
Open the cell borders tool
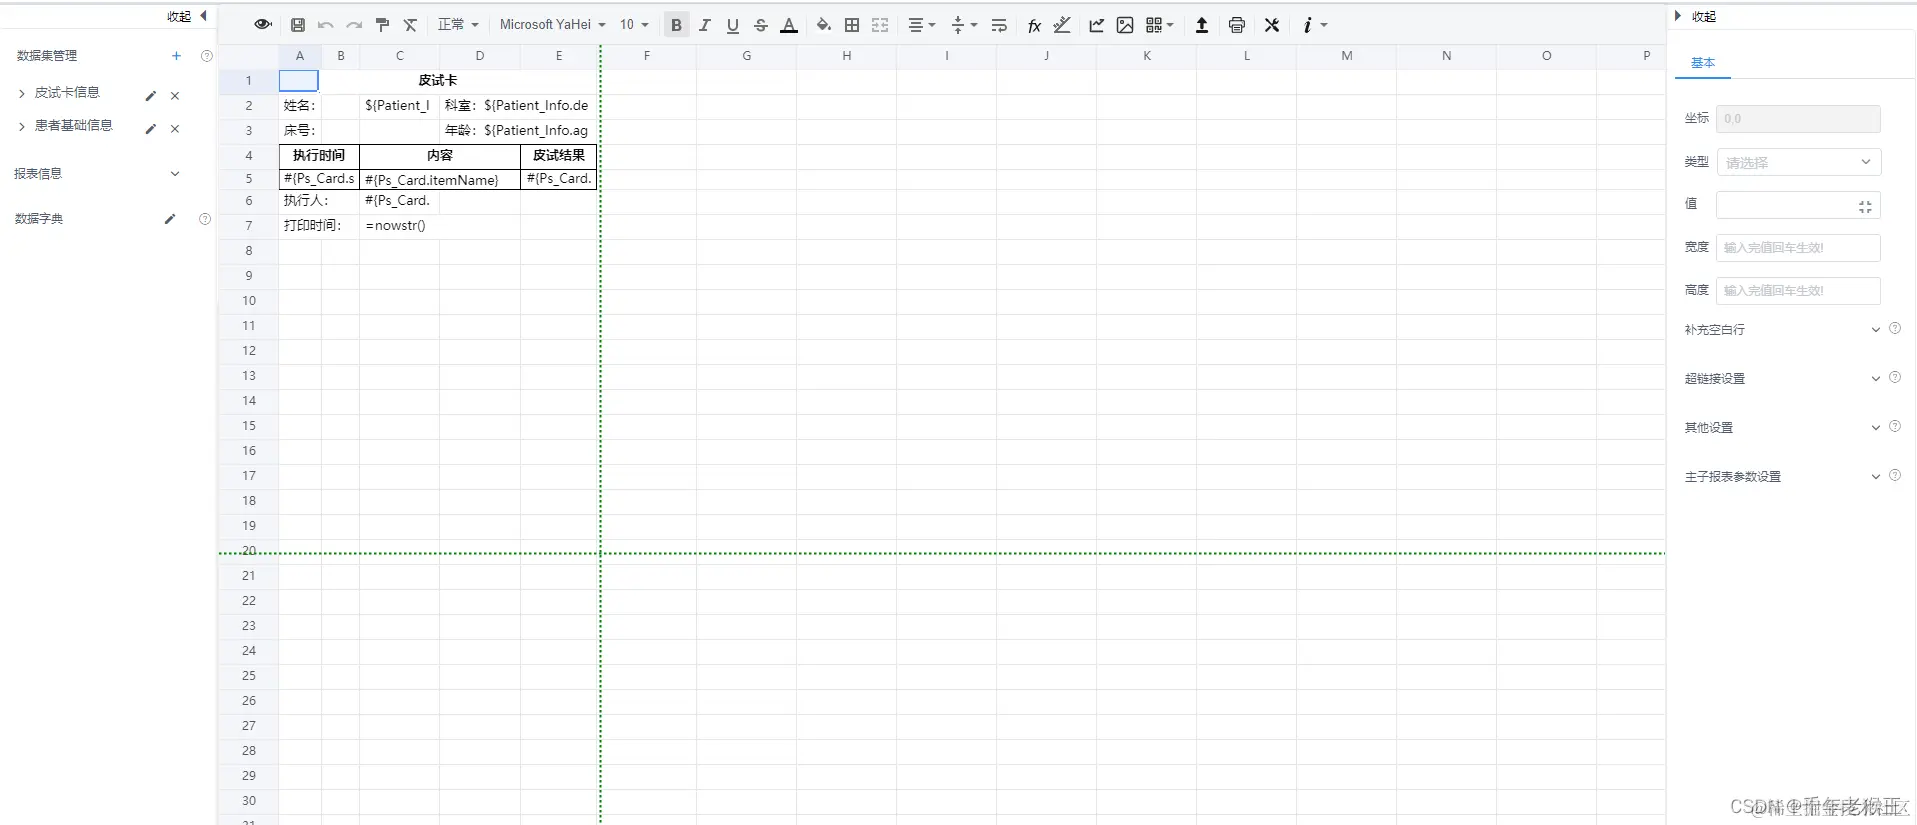point(852,25)
